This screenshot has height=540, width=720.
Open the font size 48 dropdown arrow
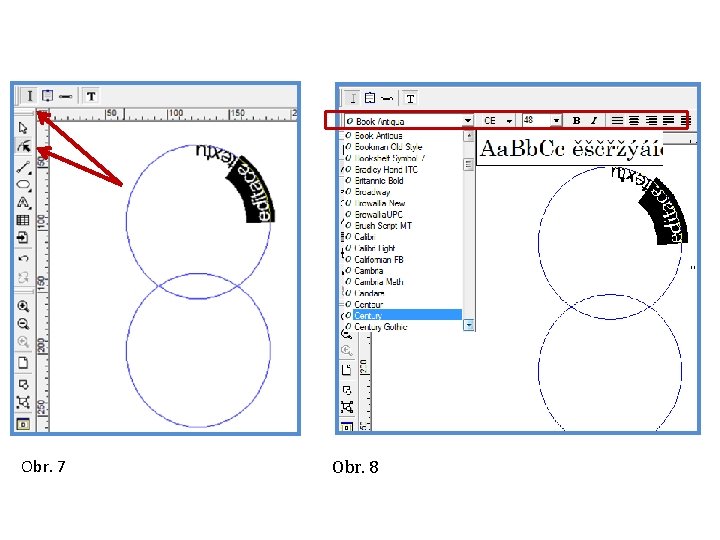pyautogui.click(x=556, y=120)
